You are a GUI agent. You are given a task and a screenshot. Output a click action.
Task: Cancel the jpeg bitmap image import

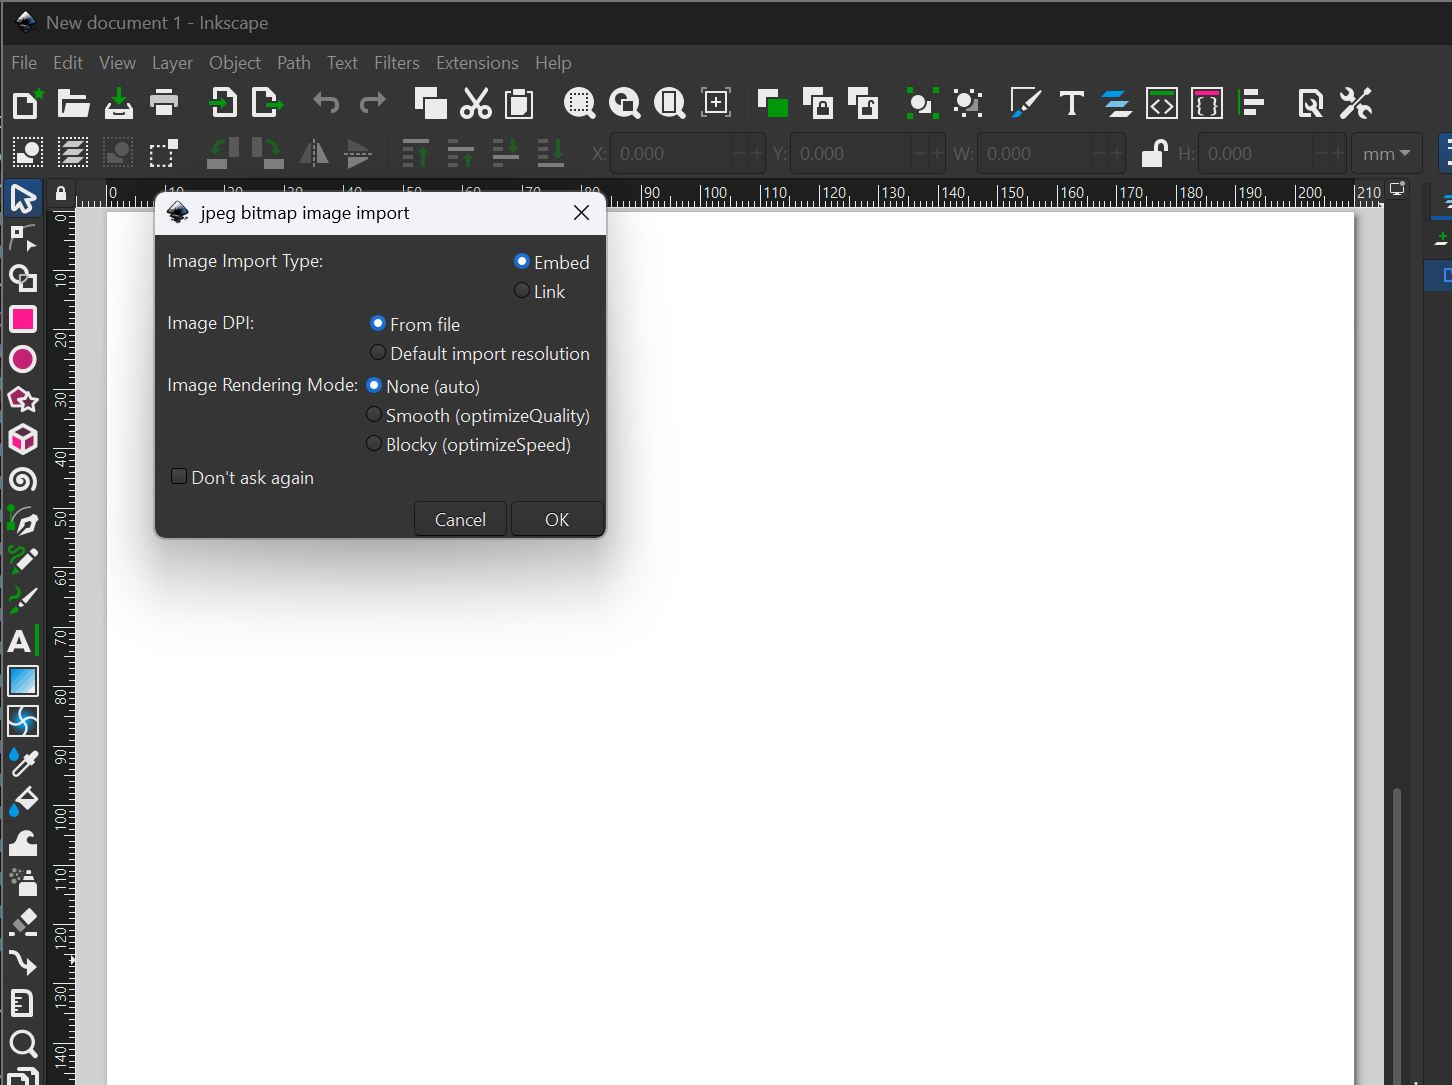point(459,518)
